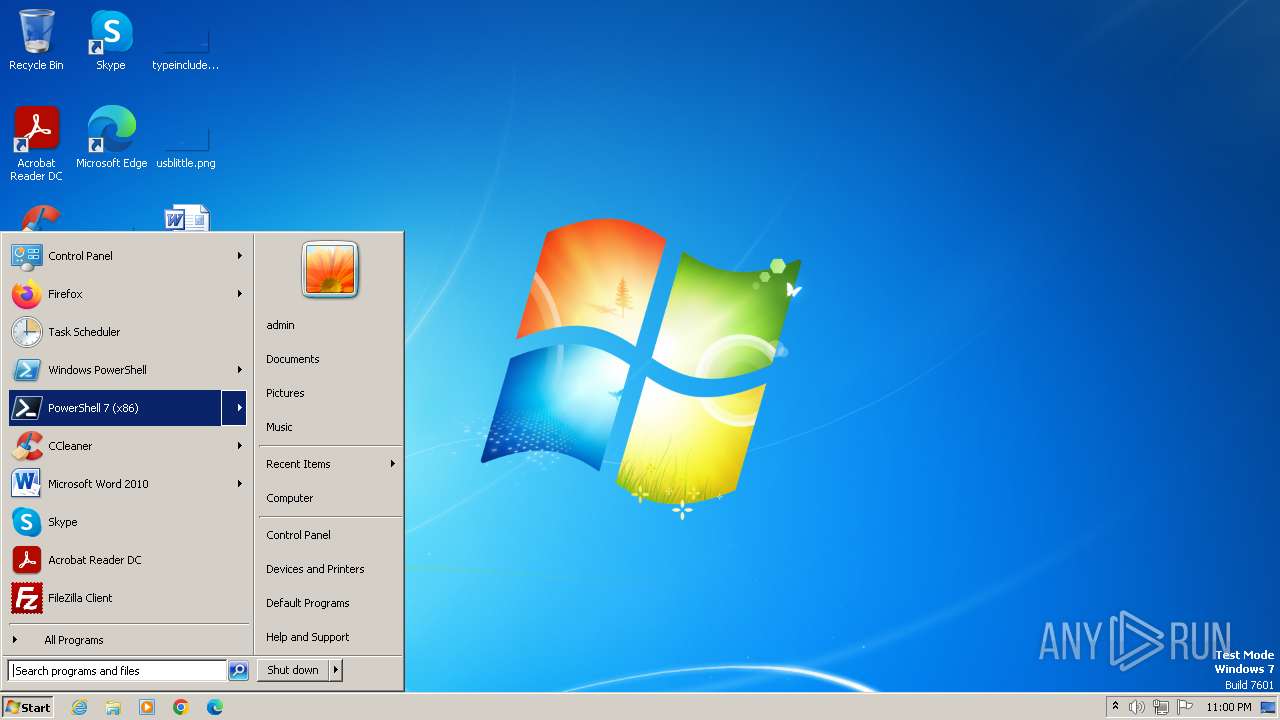Open Windows PowerShell entry in Start menu
1280x720 pixels.
128,370
